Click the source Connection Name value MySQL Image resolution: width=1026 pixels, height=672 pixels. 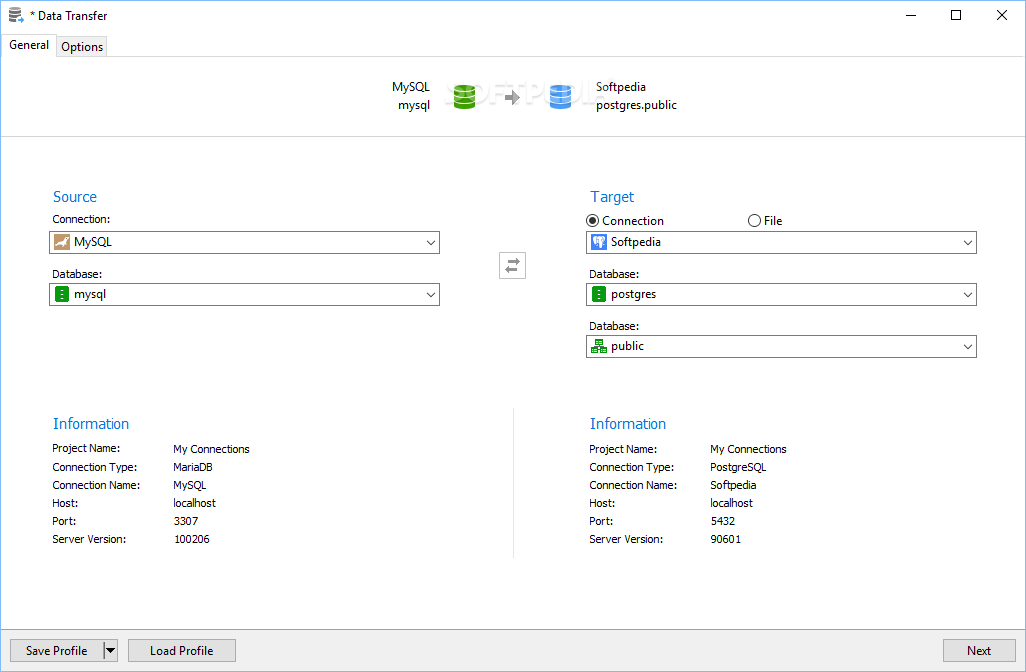click(190, 486)
